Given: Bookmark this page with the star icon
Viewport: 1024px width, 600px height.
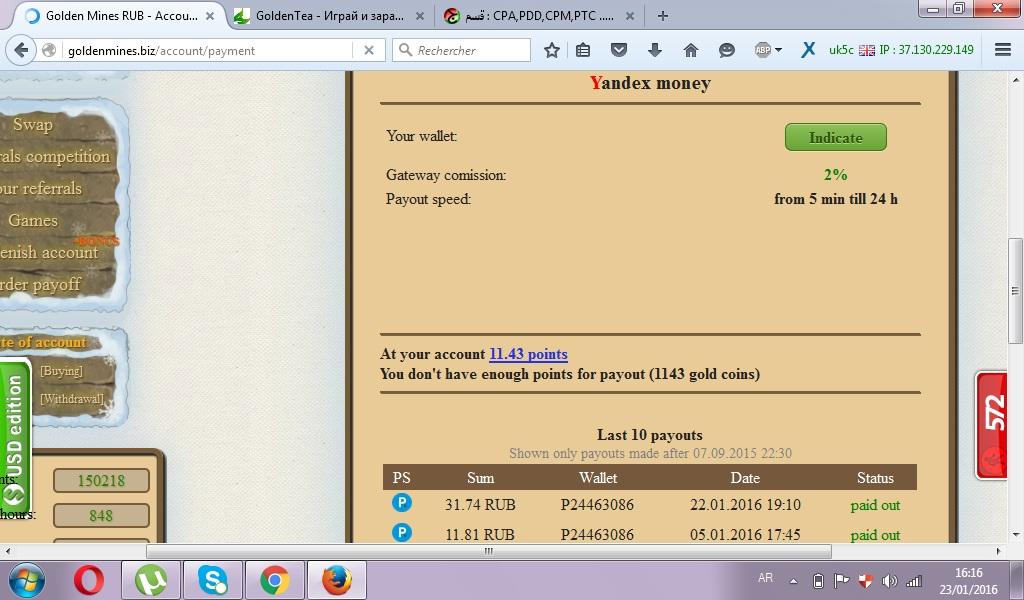Looking at the screenshot, I should pyautogui.click(x=552, y=50).
